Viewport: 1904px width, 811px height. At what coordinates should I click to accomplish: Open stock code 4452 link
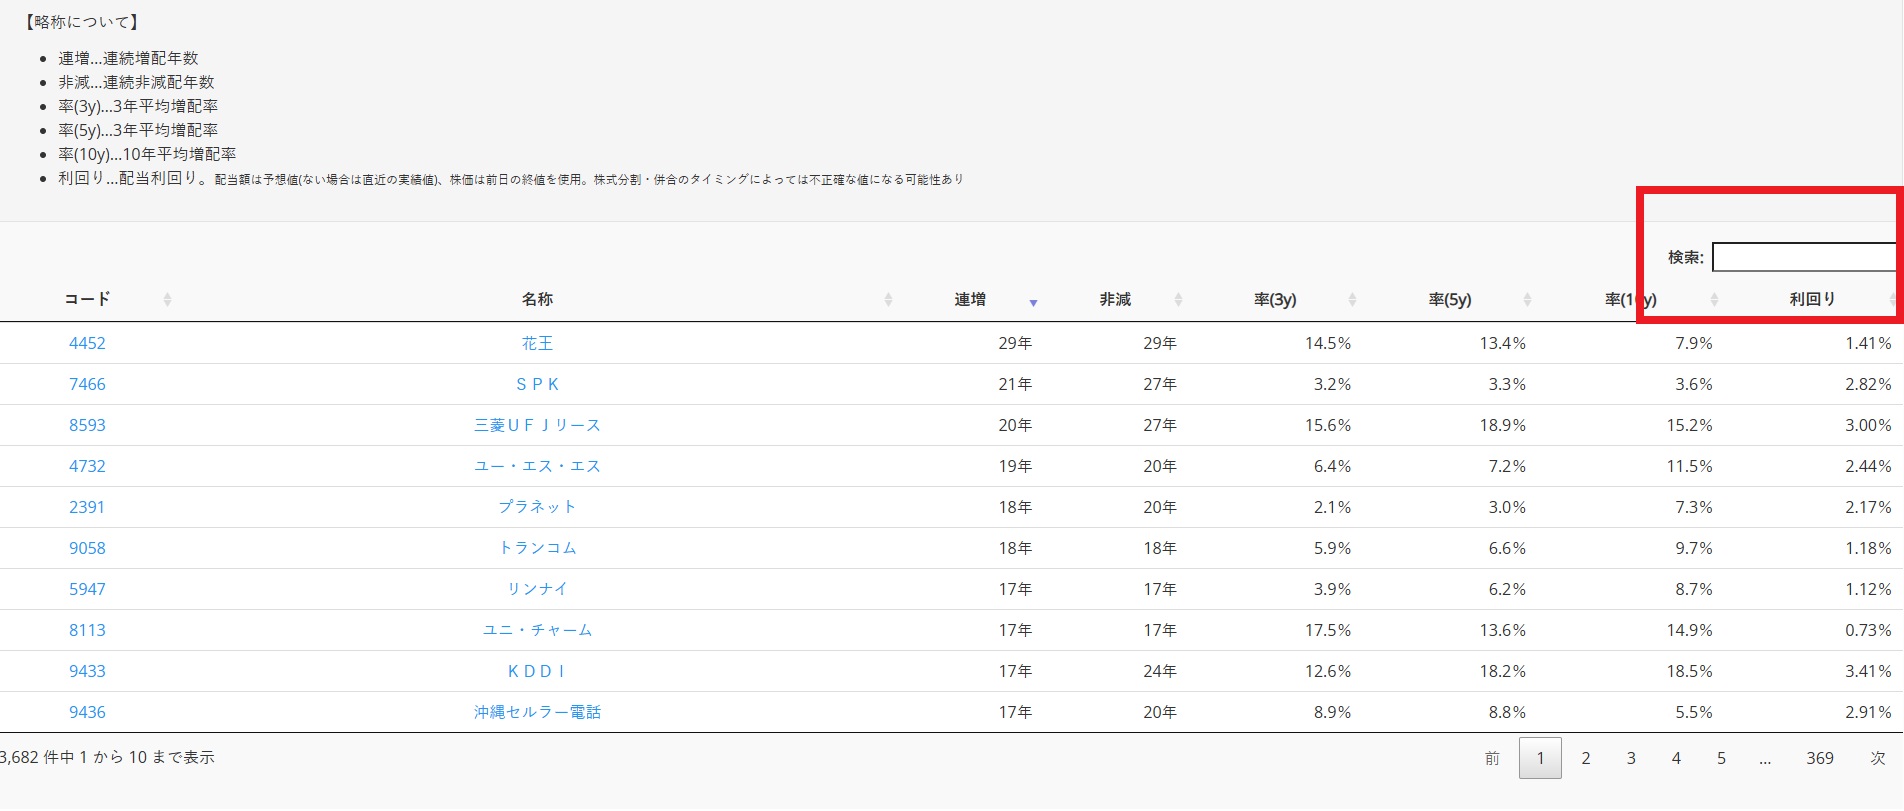(87, 344)
